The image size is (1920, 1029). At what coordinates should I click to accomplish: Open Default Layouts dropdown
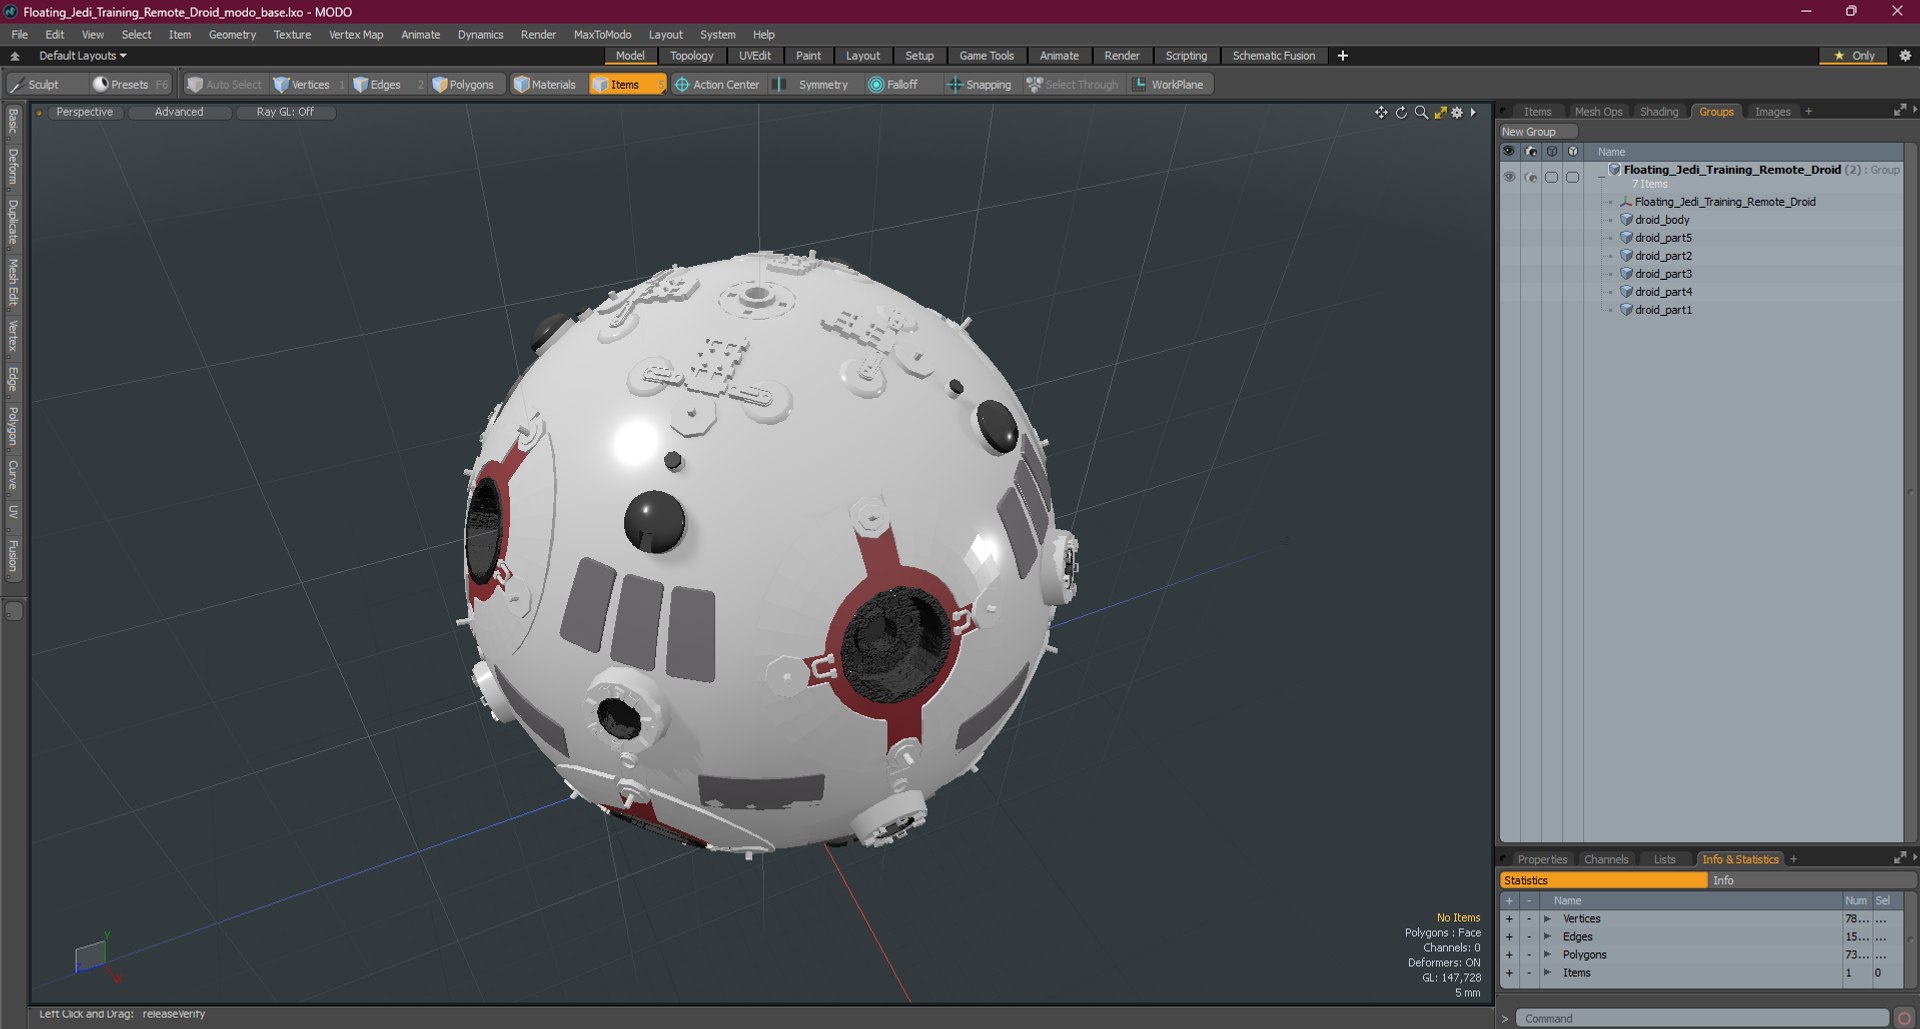click(x=82, y=56)
